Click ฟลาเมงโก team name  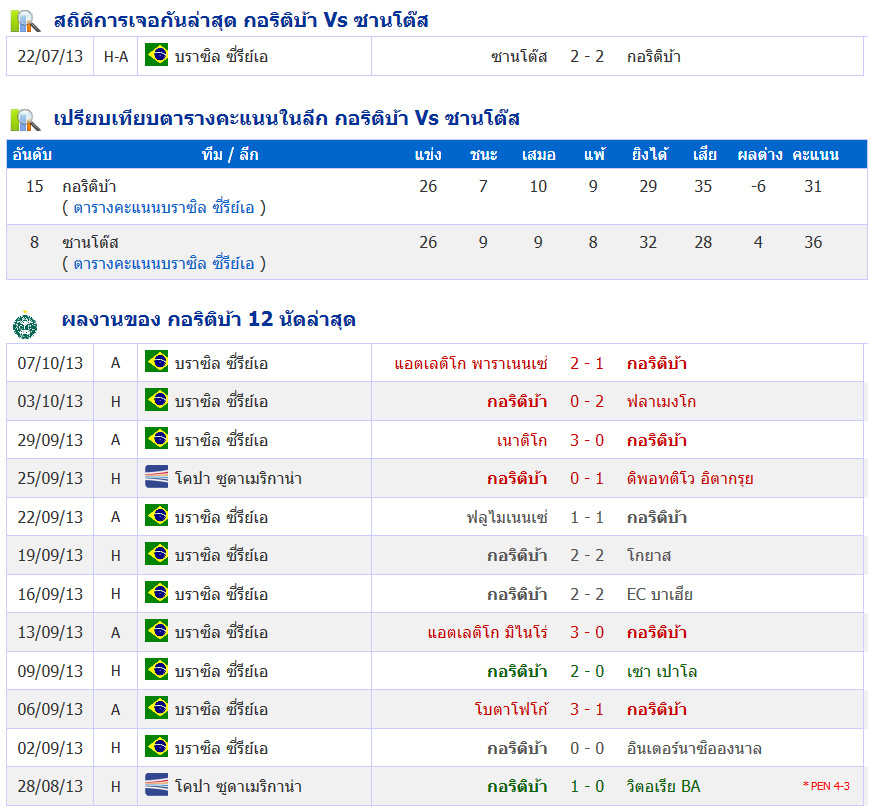pyautogui.click(x=661, y=402)
